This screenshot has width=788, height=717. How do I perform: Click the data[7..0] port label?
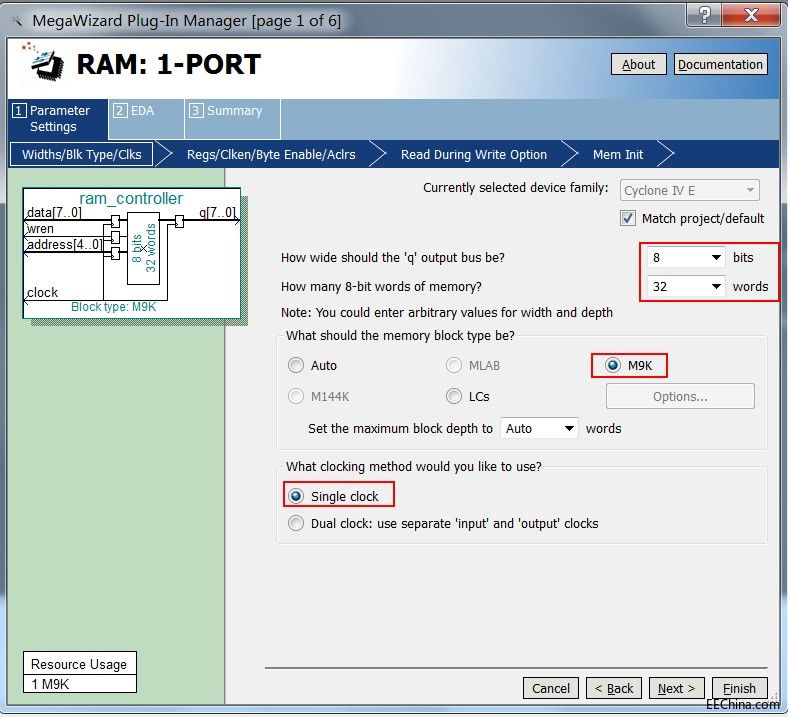(x=54, y=213)
